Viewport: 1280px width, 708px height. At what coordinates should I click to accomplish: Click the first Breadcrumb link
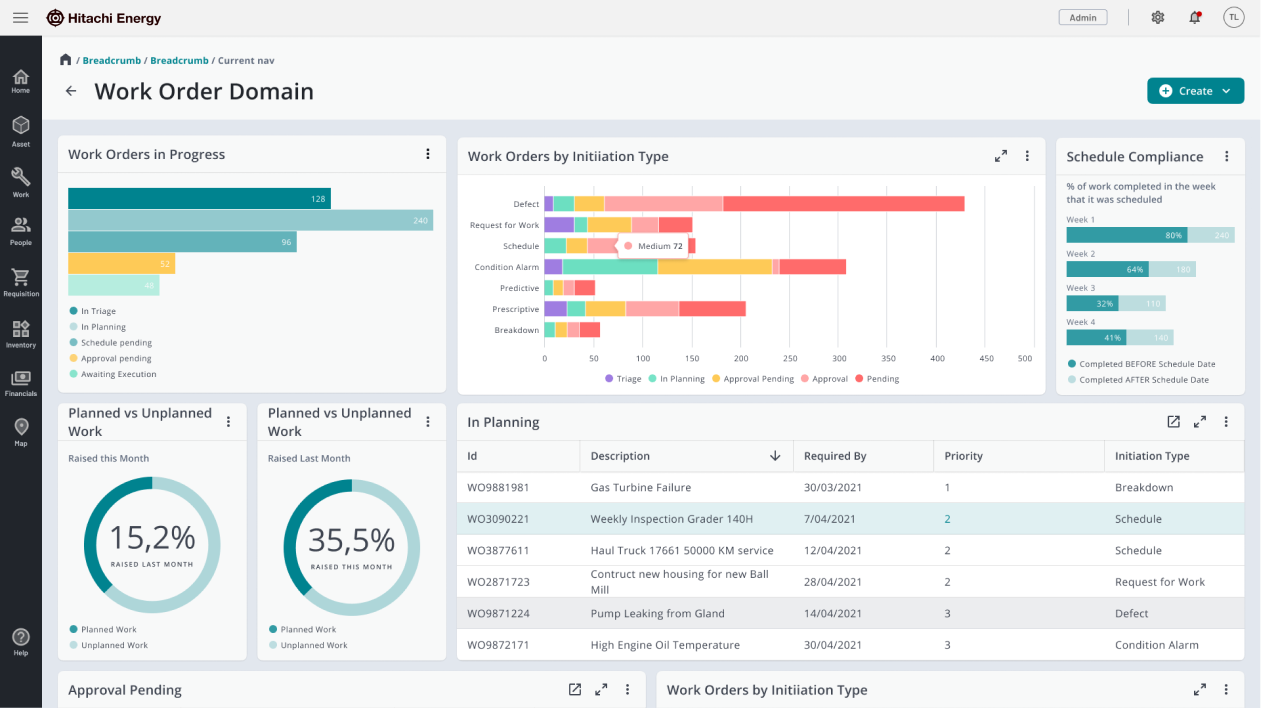(111, 61)
